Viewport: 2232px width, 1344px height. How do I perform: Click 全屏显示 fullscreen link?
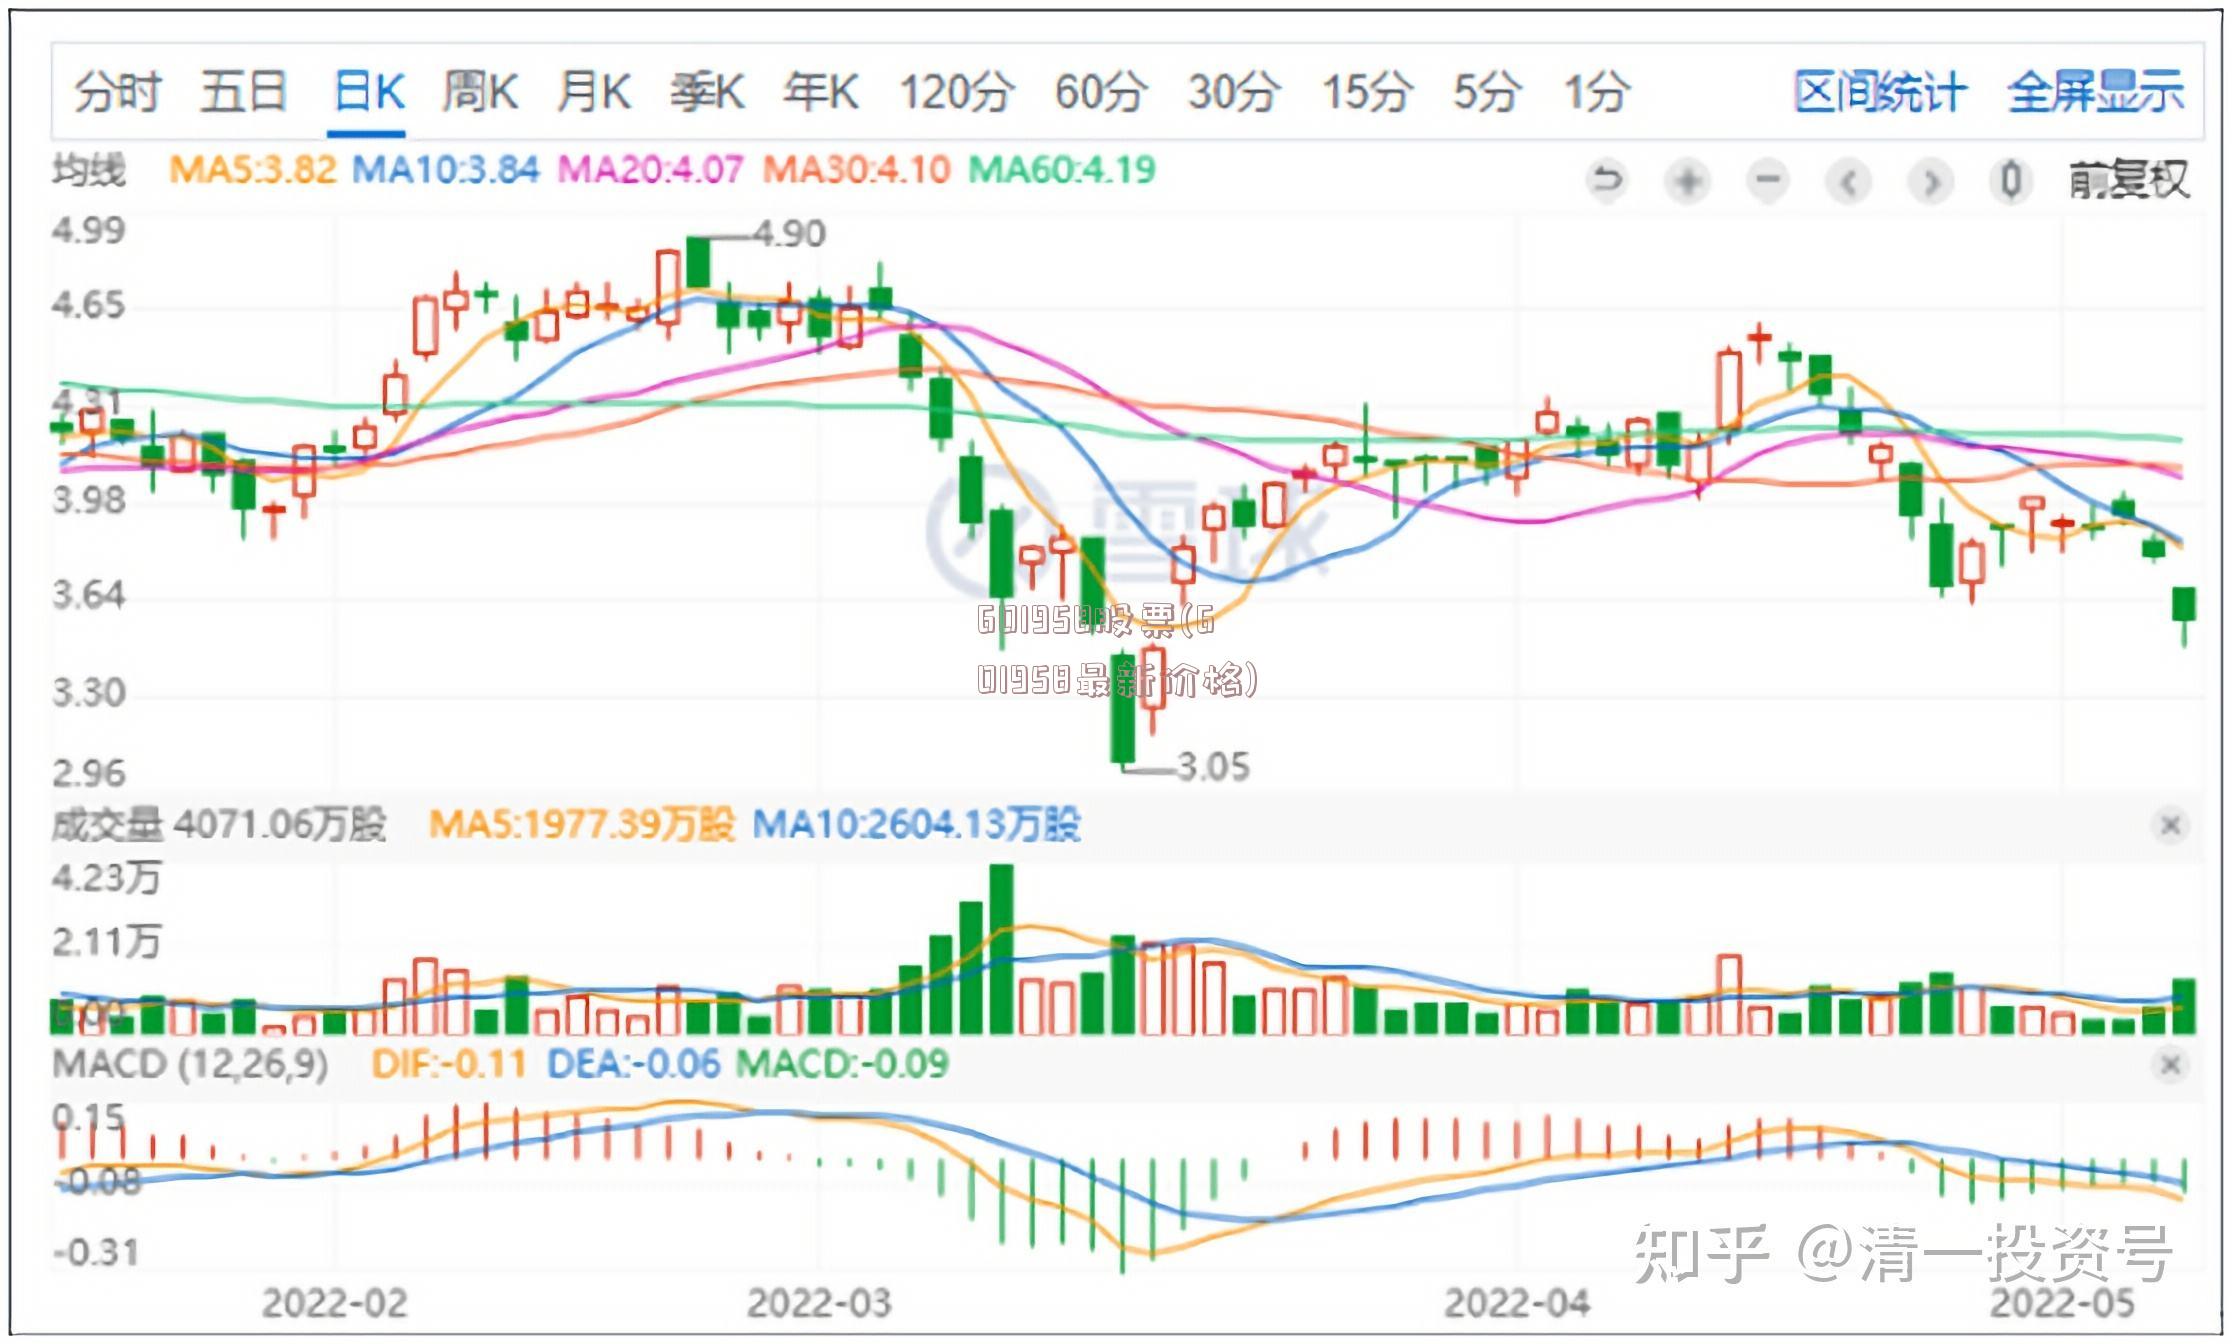tap(2096, 92)
